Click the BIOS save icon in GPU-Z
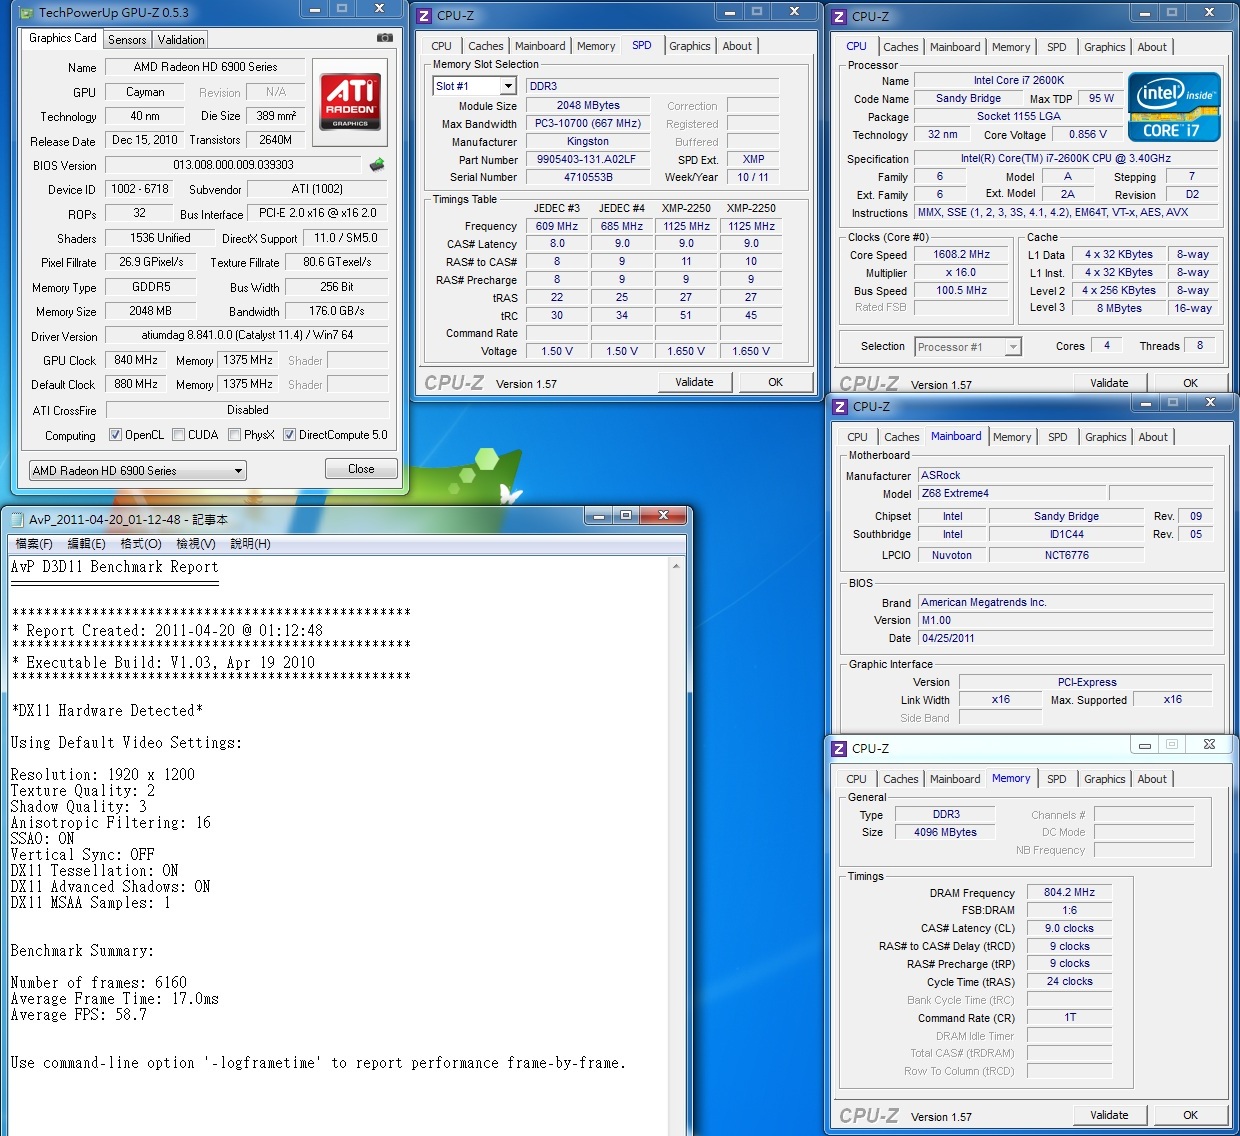The height and width of the screenshot is (1136, 1240). pos(377,164)
